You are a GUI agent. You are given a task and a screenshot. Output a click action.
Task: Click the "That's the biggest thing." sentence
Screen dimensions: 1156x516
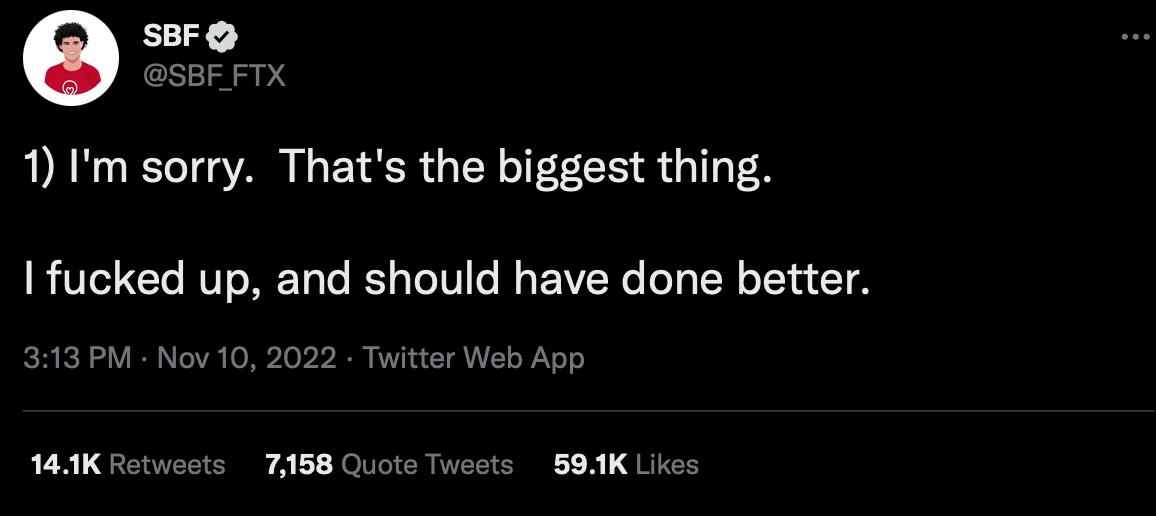[526, 168]
